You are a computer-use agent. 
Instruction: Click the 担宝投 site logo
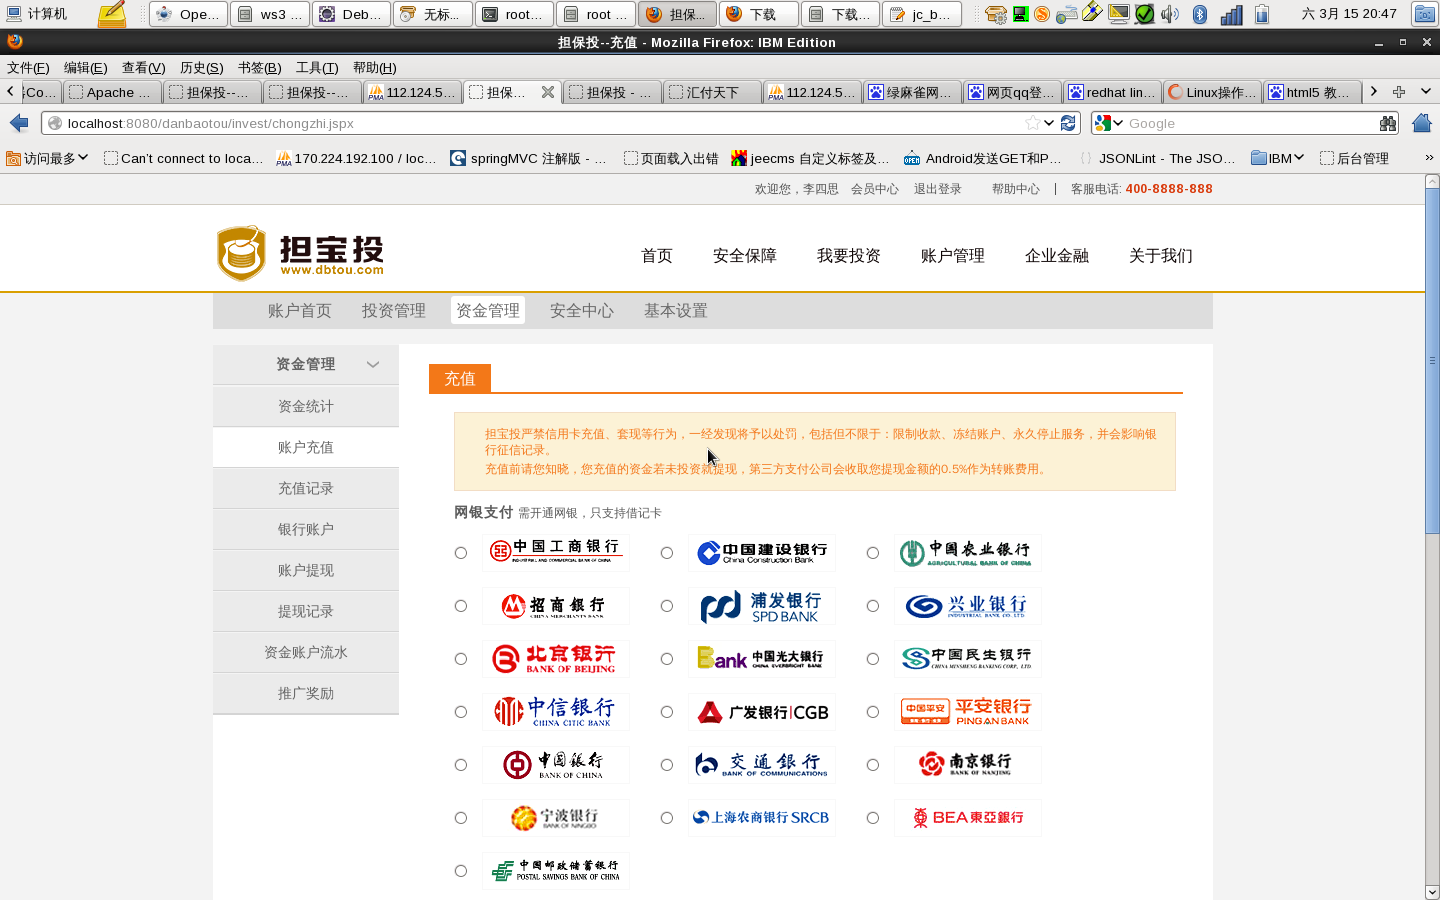[x=300, y=253]
